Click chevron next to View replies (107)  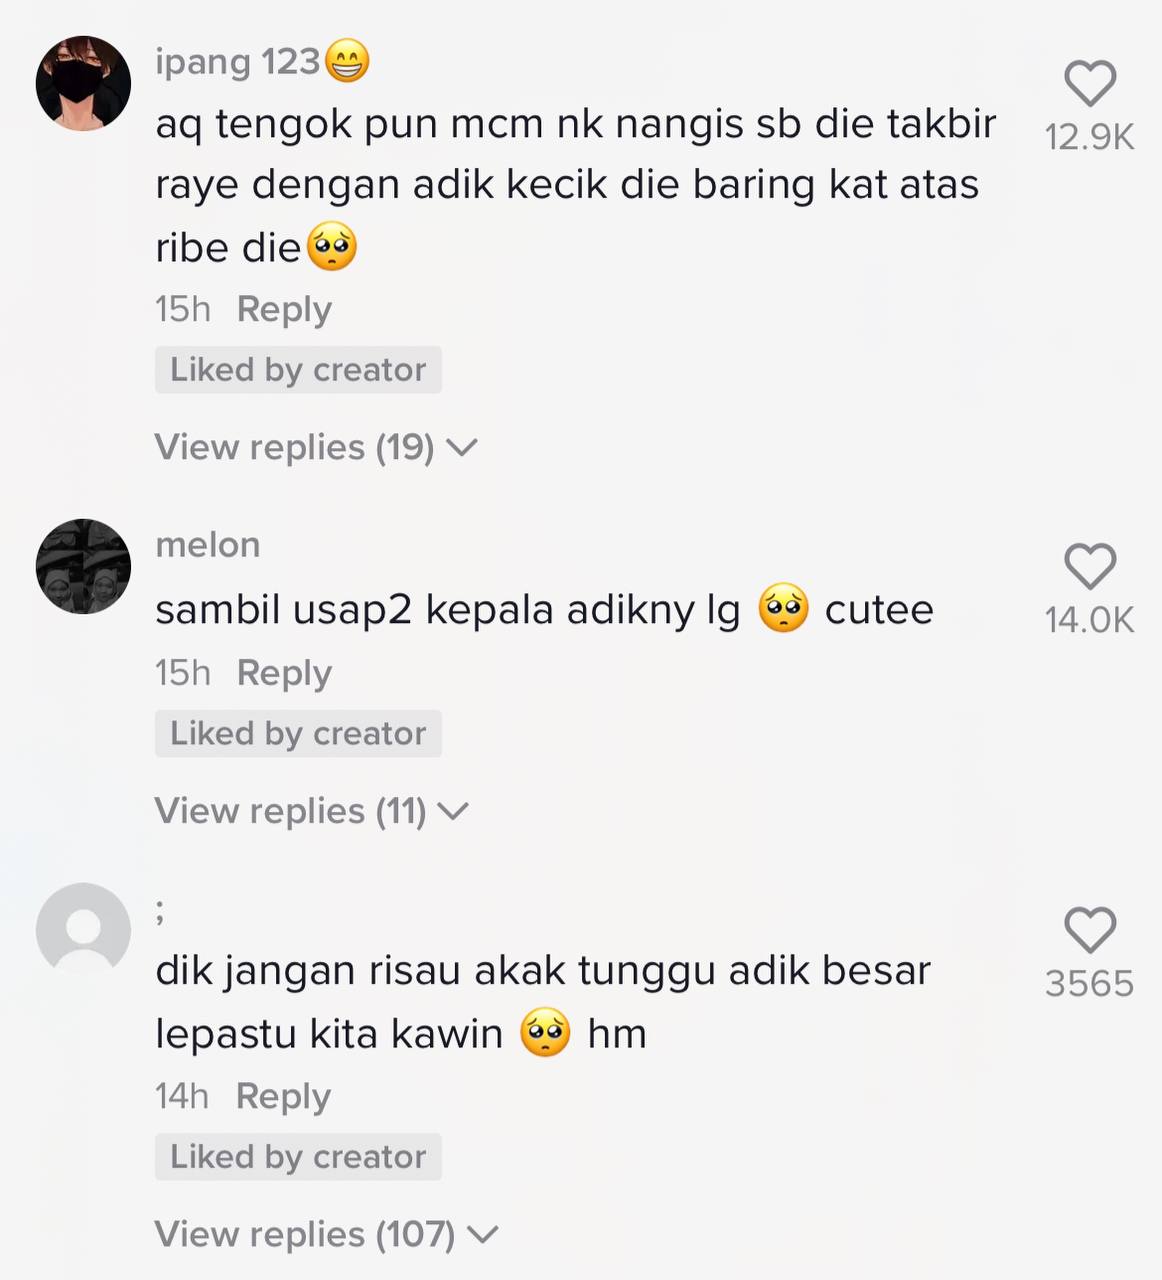click(482, 1235)
